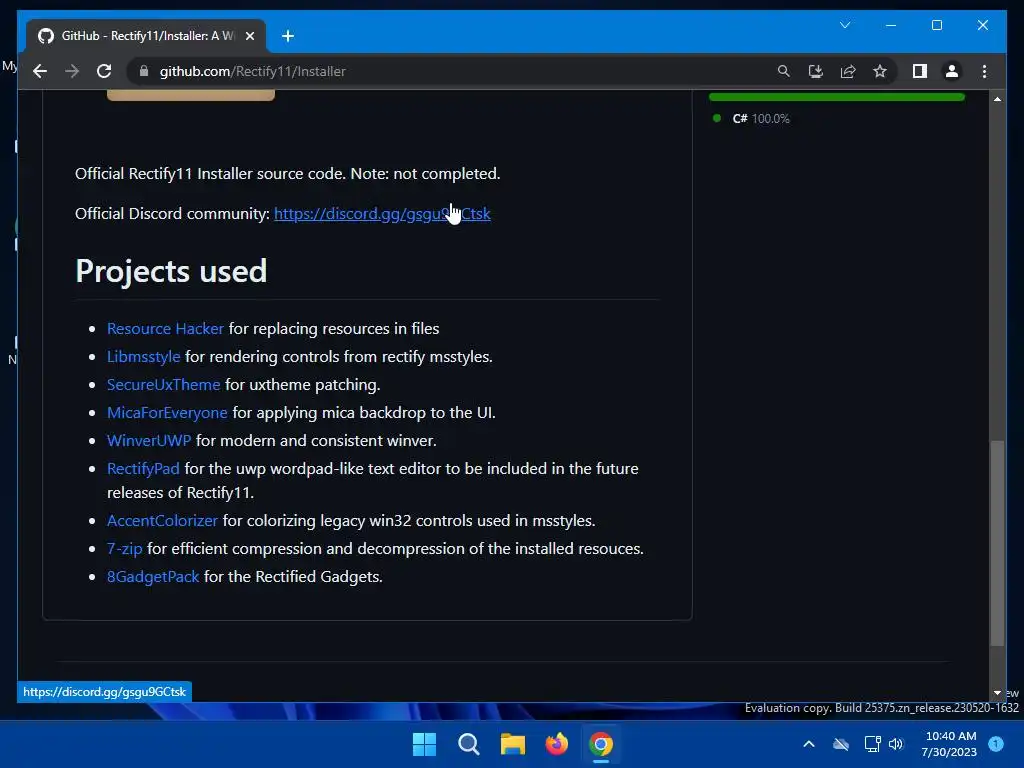Image resolution: width=1024 pixels, height=768 pixels.
Task: Open Chrome three-dot menu
Action: (984, 71)
